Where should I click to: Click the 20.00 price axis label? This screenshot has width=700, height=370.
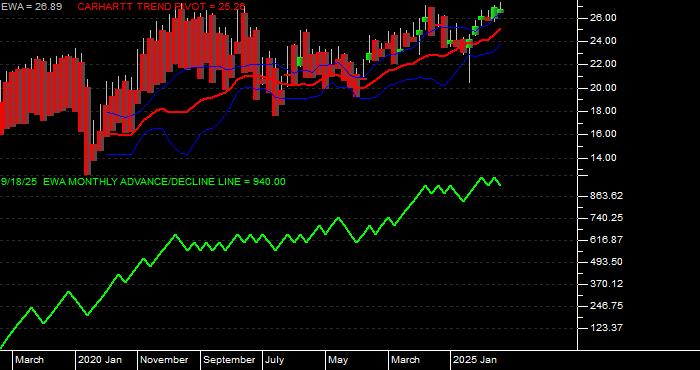[x=604, y=88]
